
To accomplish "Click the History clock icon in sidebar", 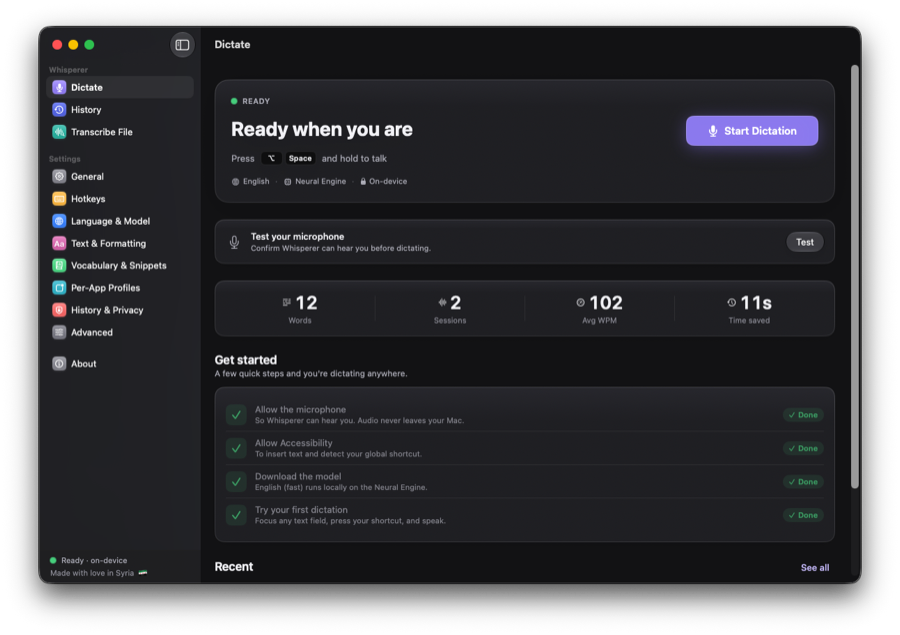I will [x=59, y=110].
